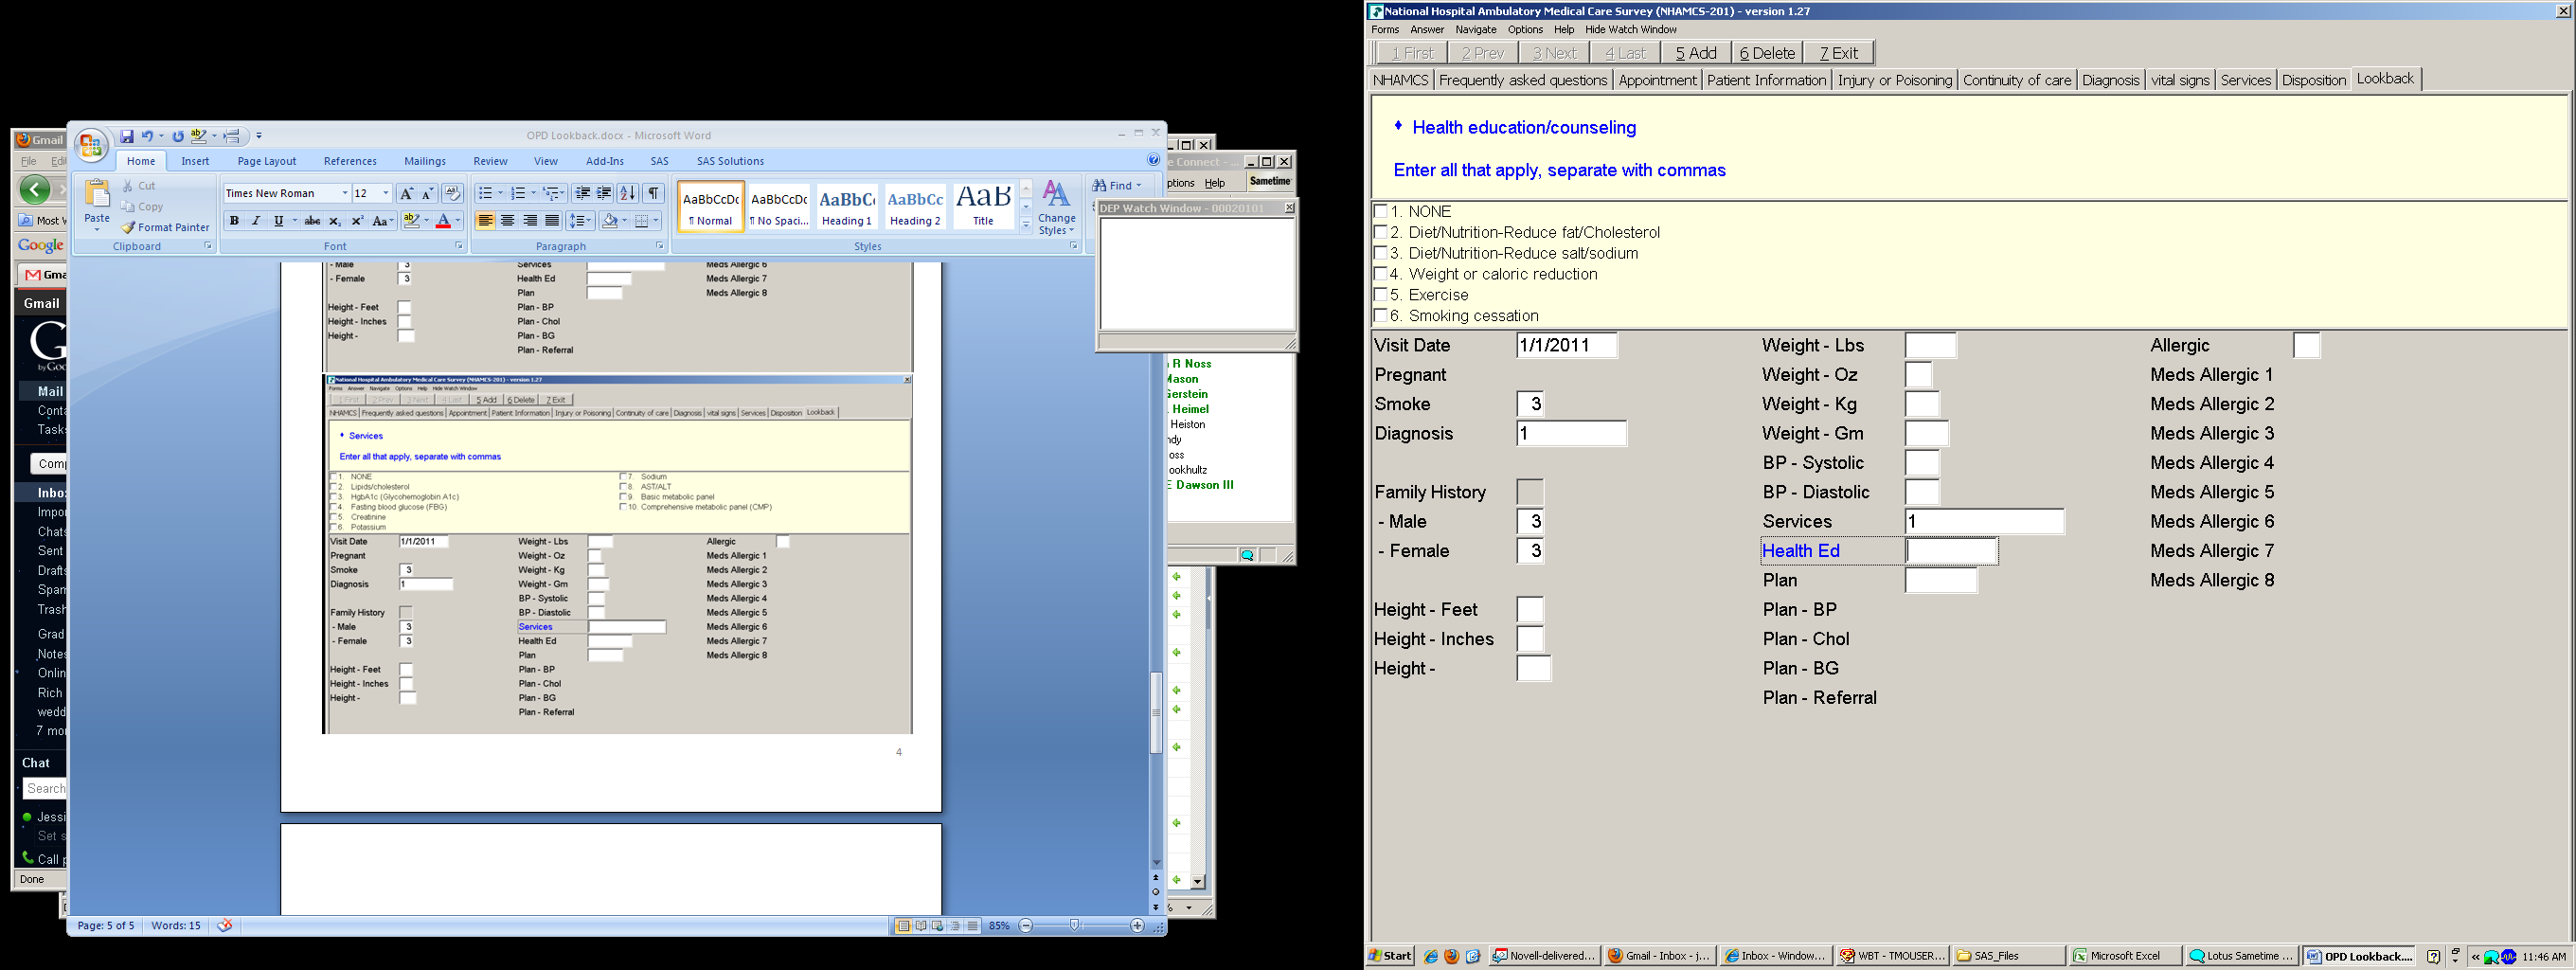Click the Sort icon in Paragraph group
This screenshot has height=970, width=2576.
pos(627,193)
